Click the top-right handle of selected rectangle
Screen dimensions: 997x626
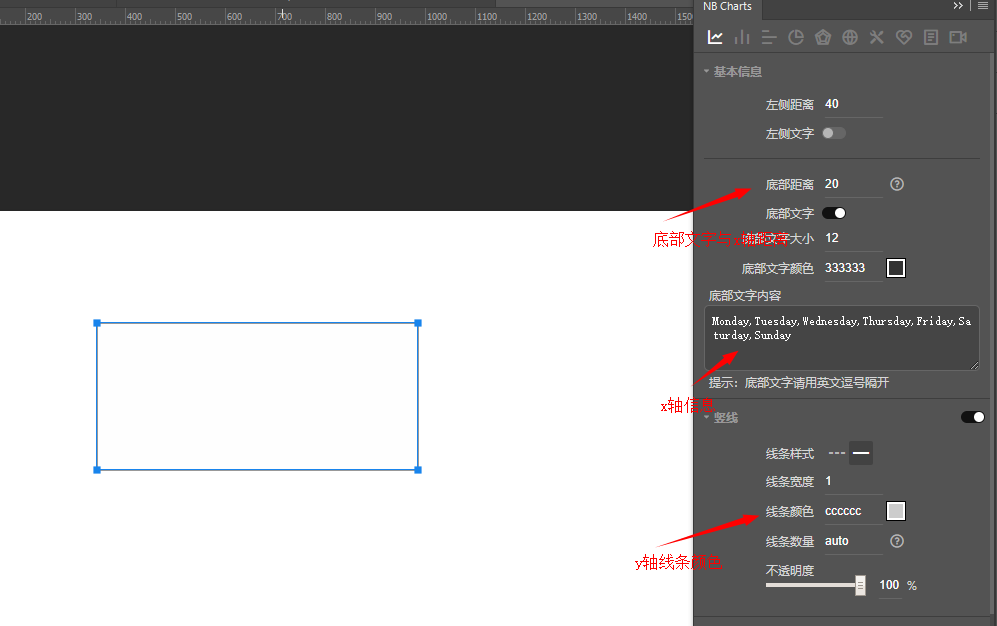coord(418,323)
